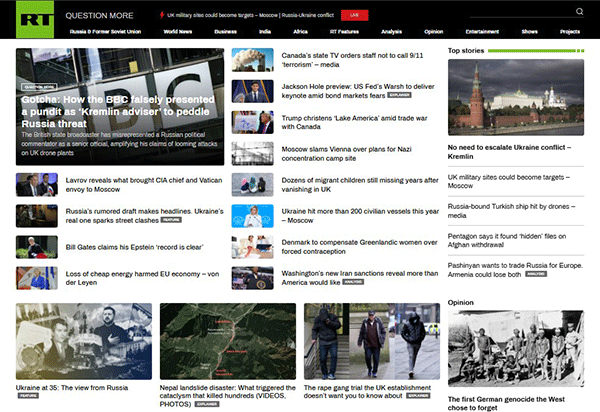Click EXPLAINER tag on rape gang story
This screenshot has width=600, height=412.
(418, 396)
